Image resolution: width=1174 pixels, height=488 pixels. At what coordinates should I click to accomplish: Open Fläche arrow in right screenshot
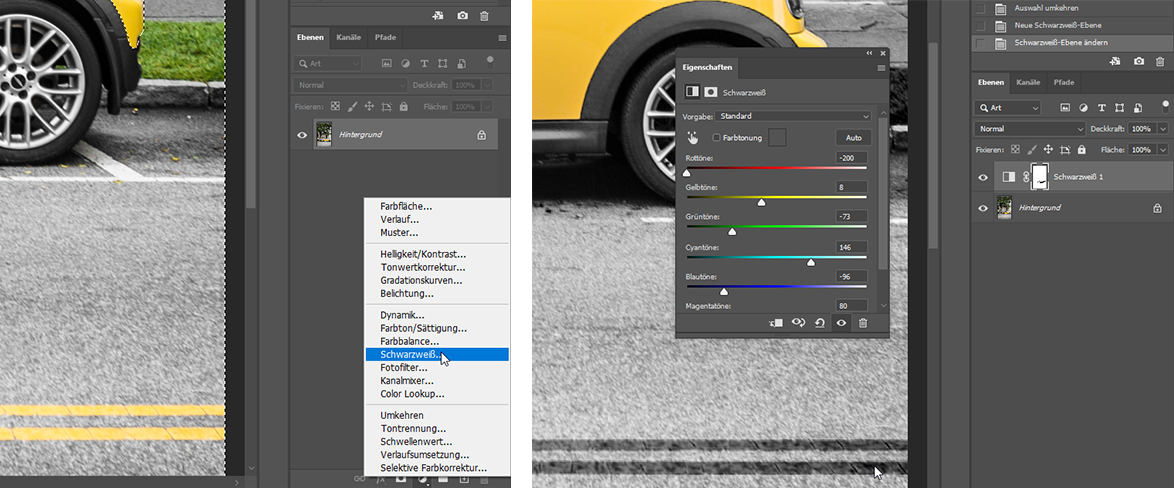pyautogui.click(x=1162, y=150)
